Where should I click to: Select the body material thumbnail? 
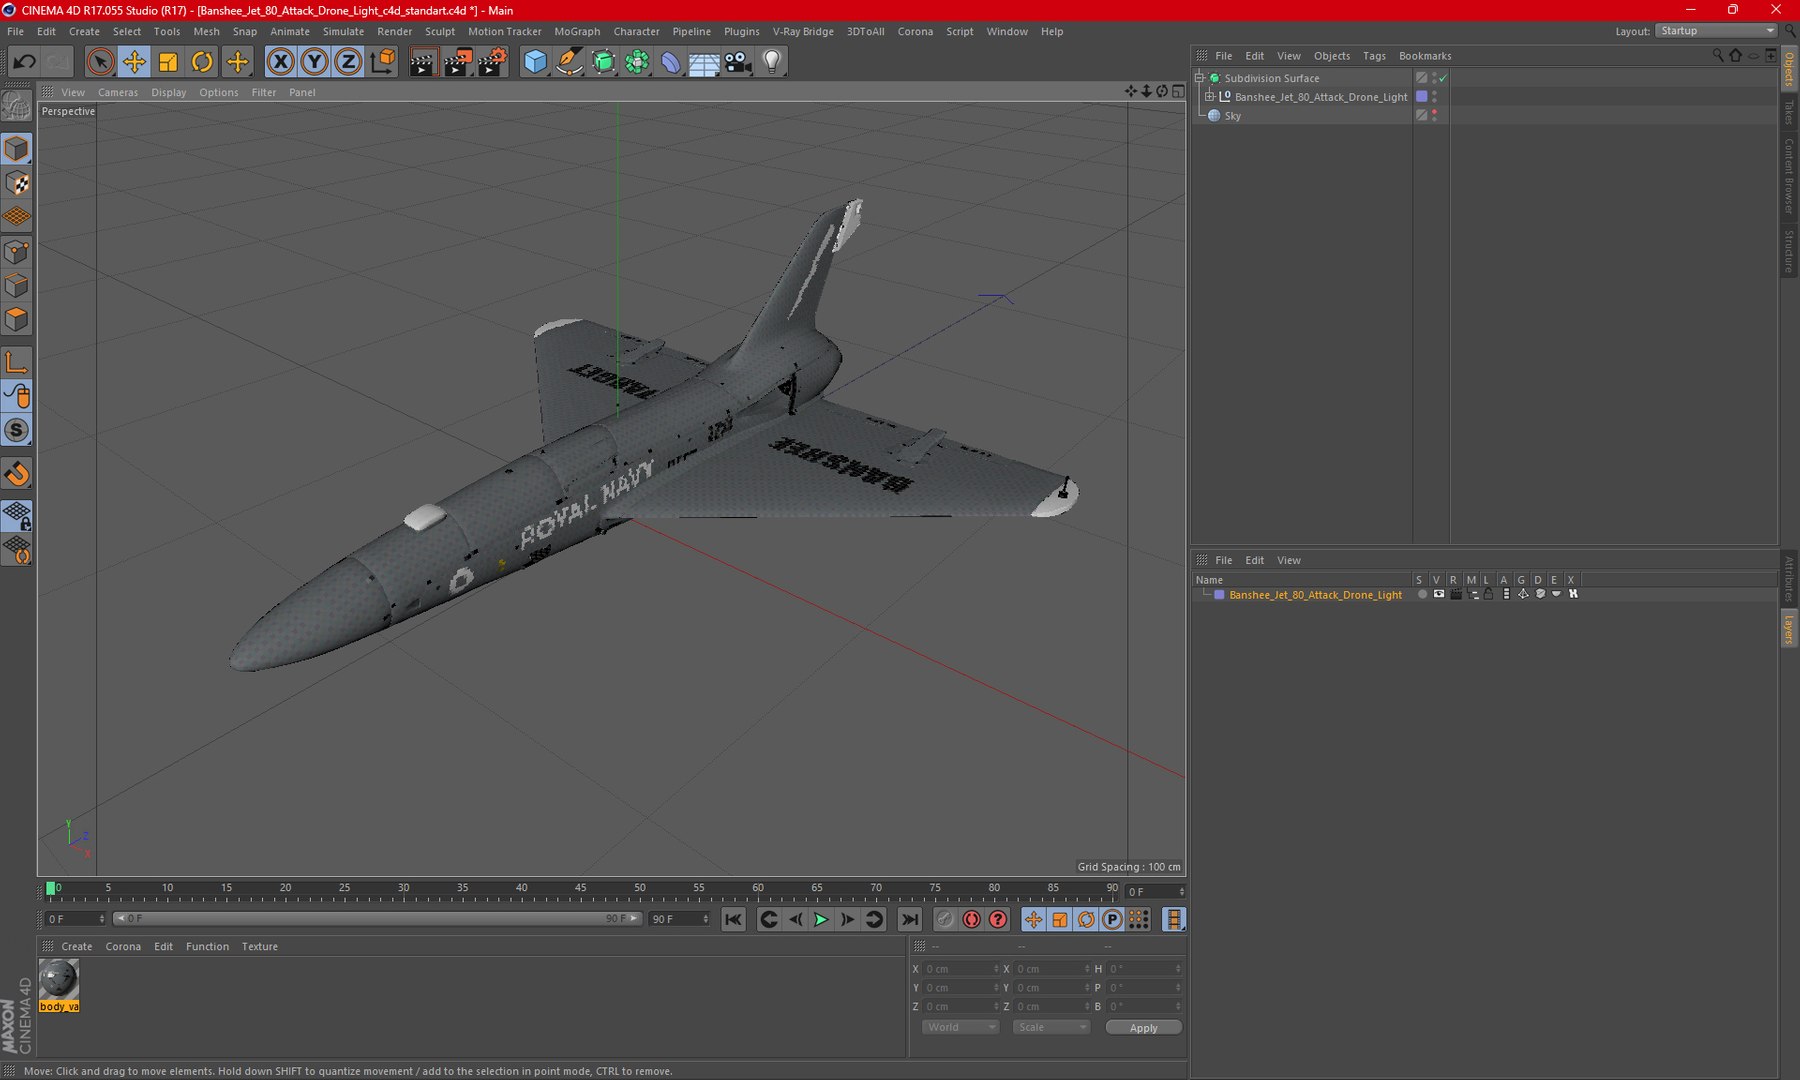59,986
